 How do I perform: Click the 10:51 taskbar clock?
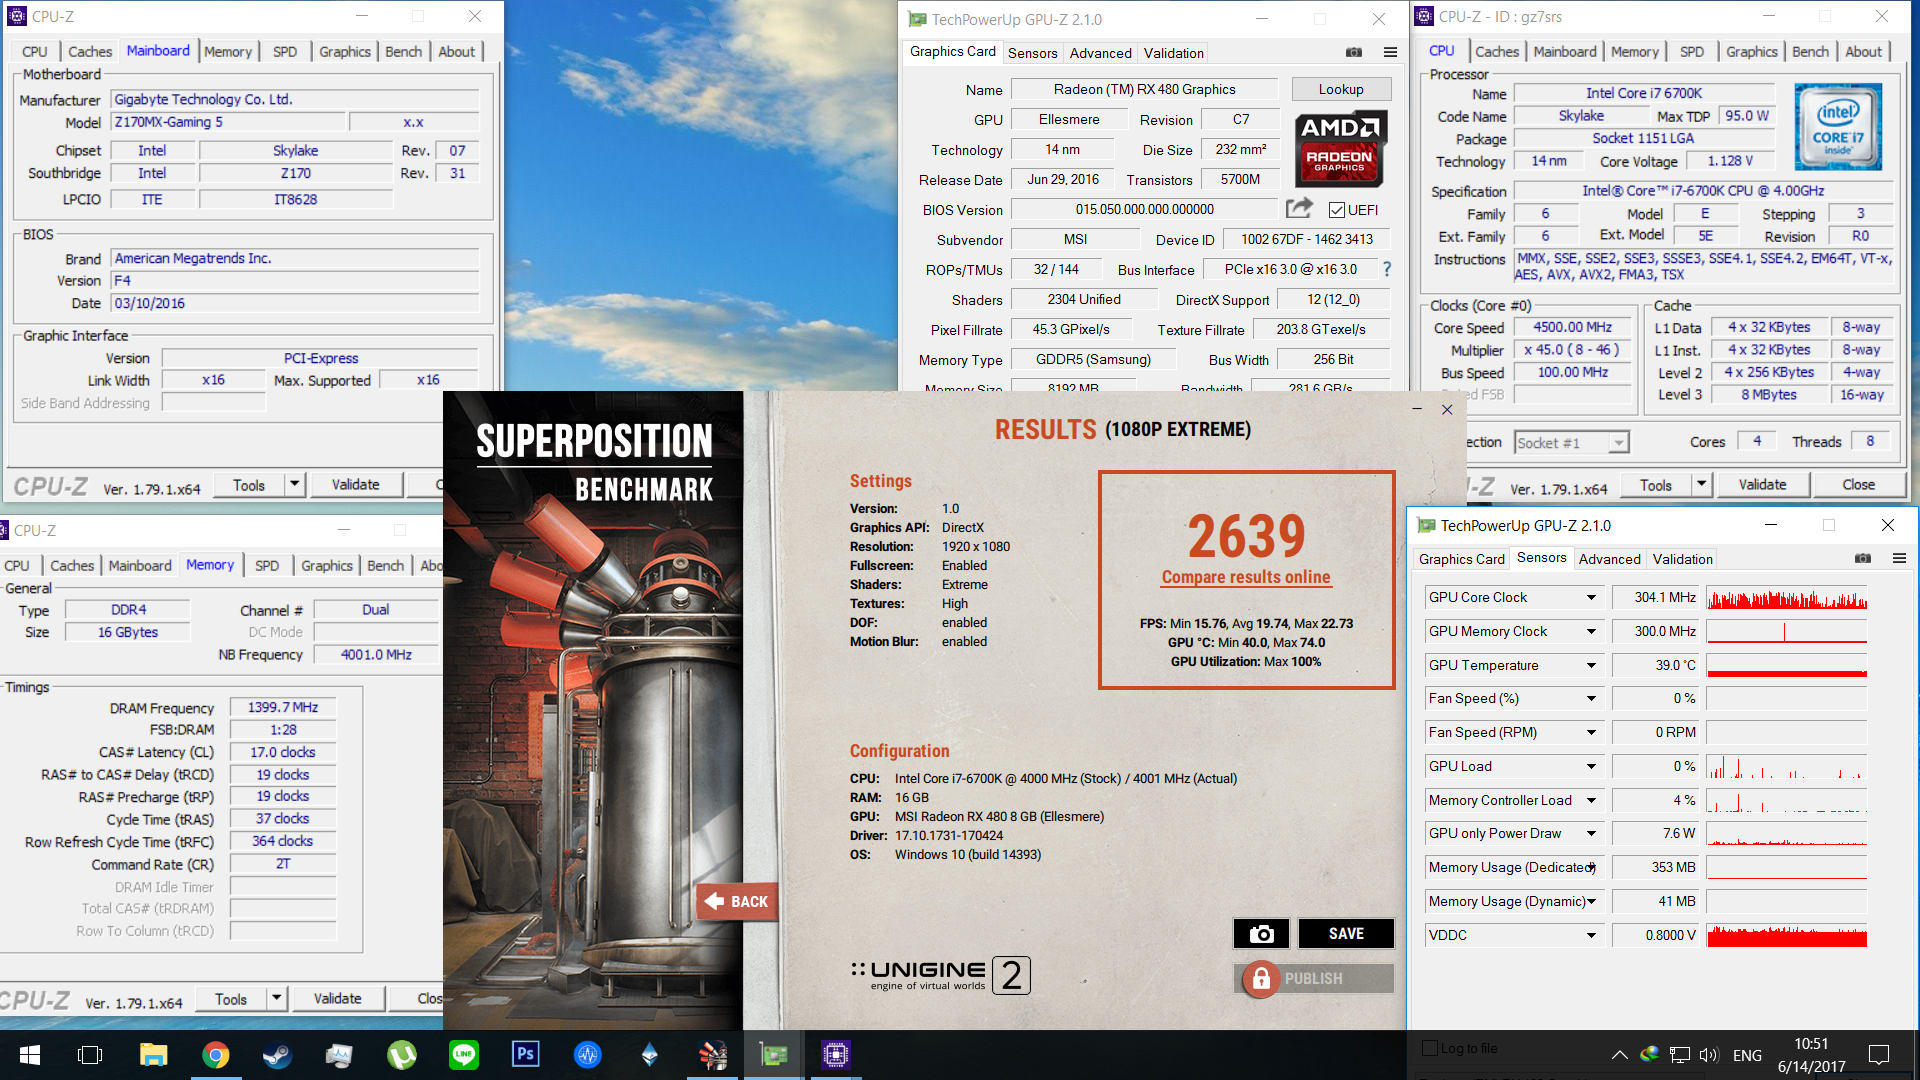pyautogui.click(x=1811, y=1043)
